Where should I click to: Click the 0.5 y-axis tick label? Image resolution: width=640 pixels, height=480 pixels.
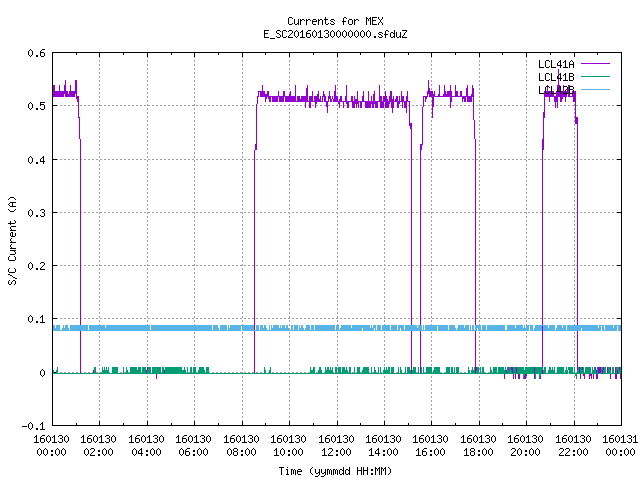coord(36,106)
